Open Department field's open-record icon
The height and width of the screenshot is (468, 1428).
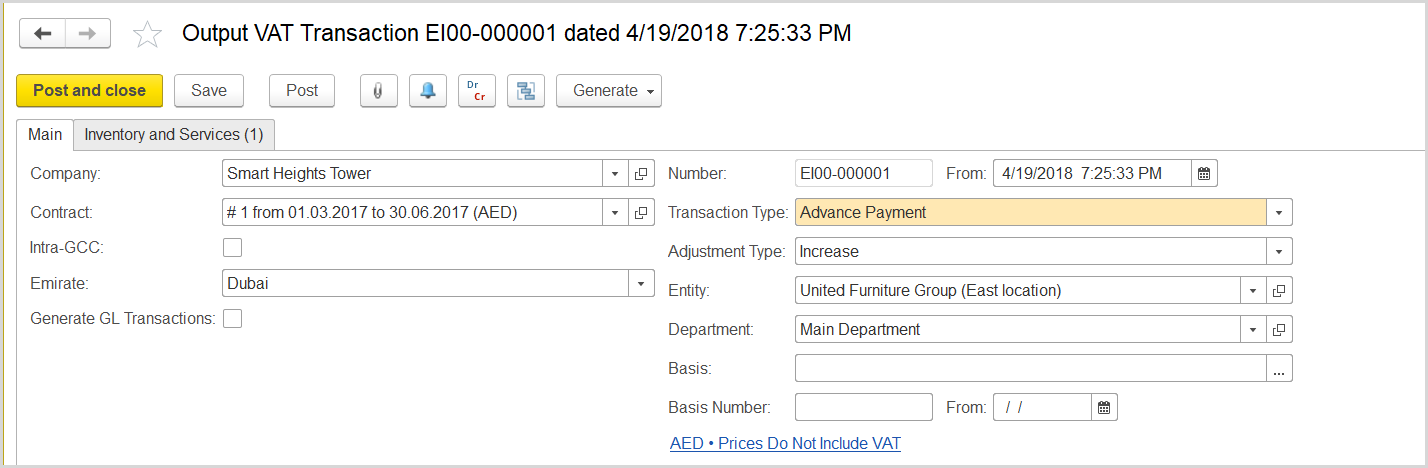tap(1279, 329)
